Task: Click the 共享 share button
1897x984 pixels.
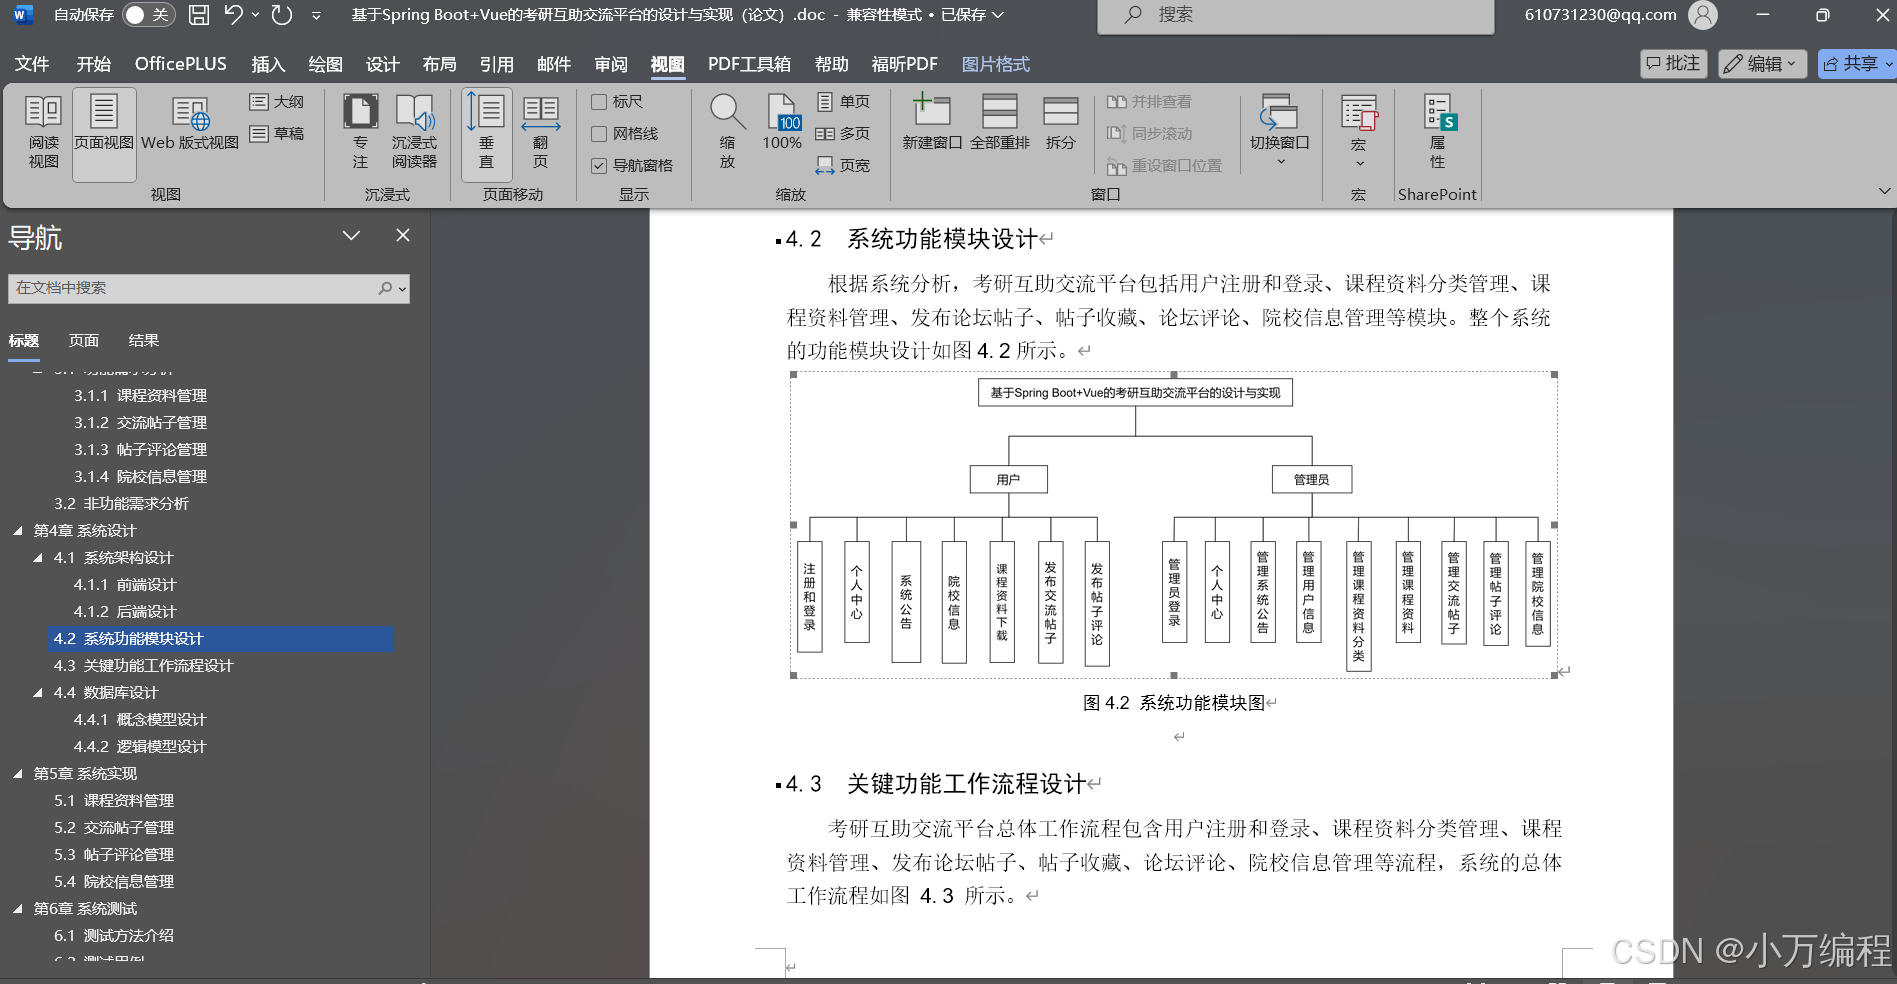Action: tap(1857, 64)
